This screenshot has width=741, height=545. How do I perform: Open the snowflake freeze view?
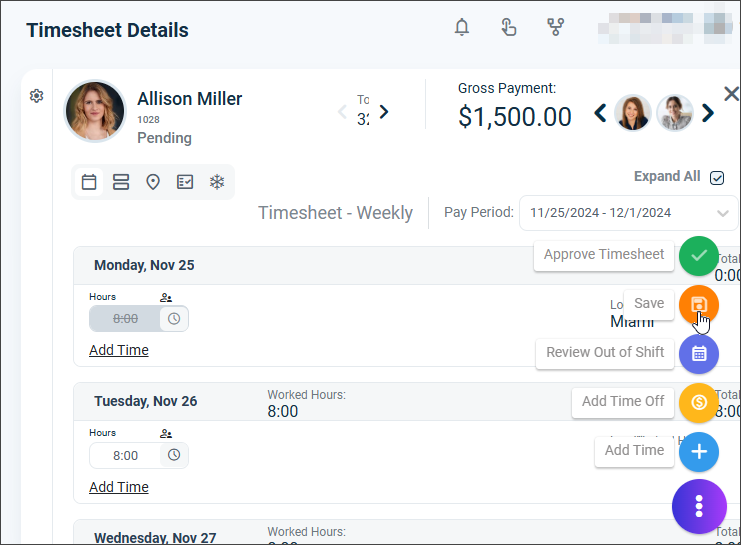[x=217, y=182]
